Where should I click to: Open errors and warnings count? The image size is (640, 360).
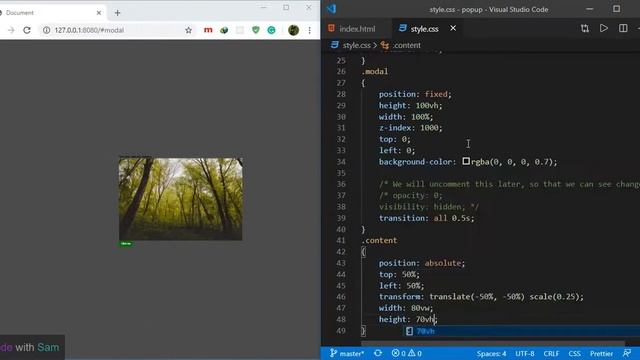(x=407, y=353)
